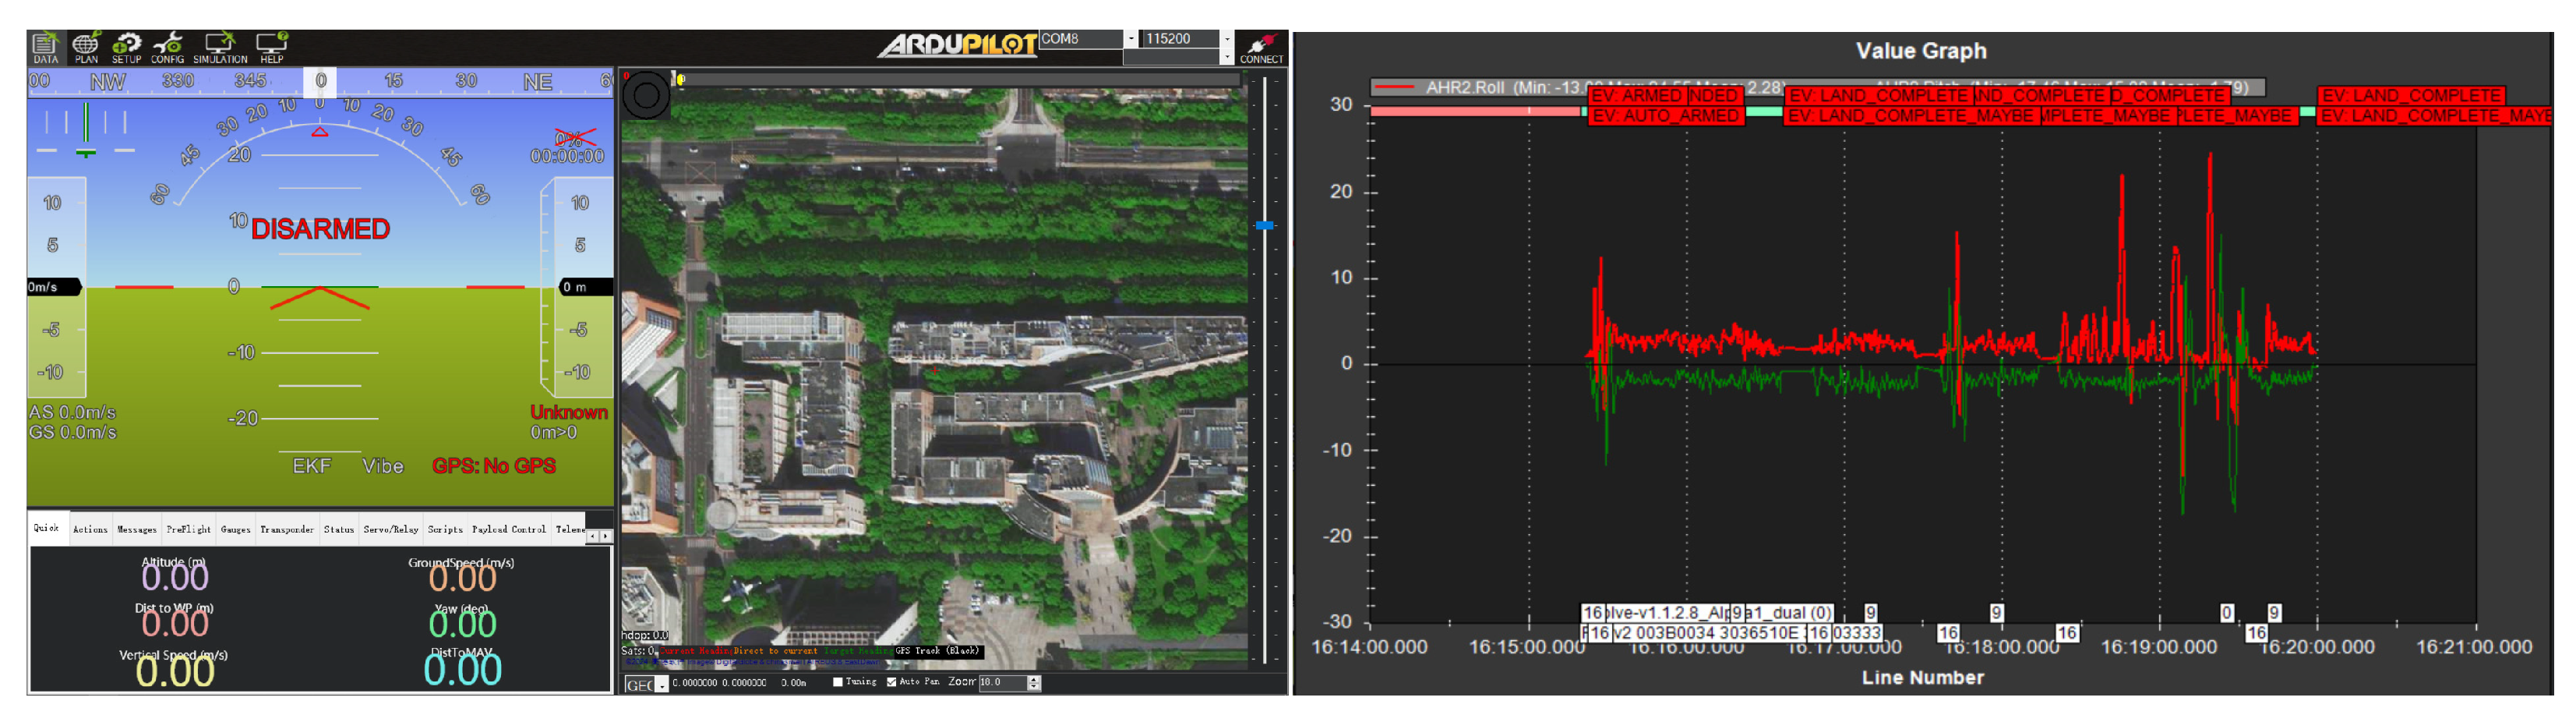Click the ArduPilot logo
This screenshot has width=2576, height=715.
pos(956,45)
